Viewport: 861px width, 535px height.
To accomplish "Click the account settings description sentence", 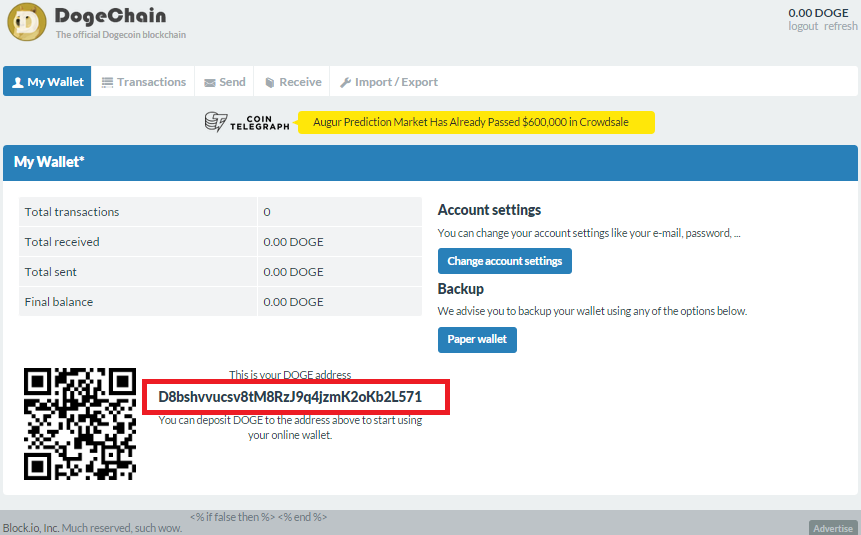I will pos(589,233).
